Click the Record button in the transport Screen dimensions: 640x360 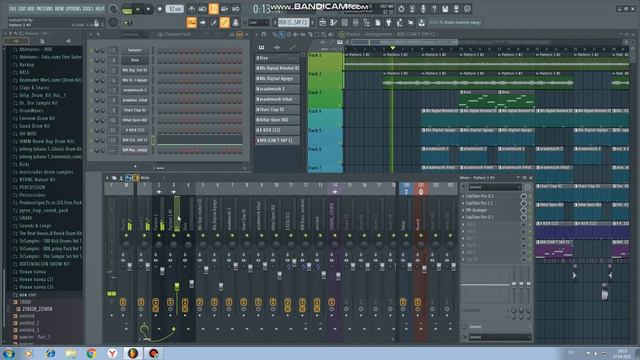(160, 9)
